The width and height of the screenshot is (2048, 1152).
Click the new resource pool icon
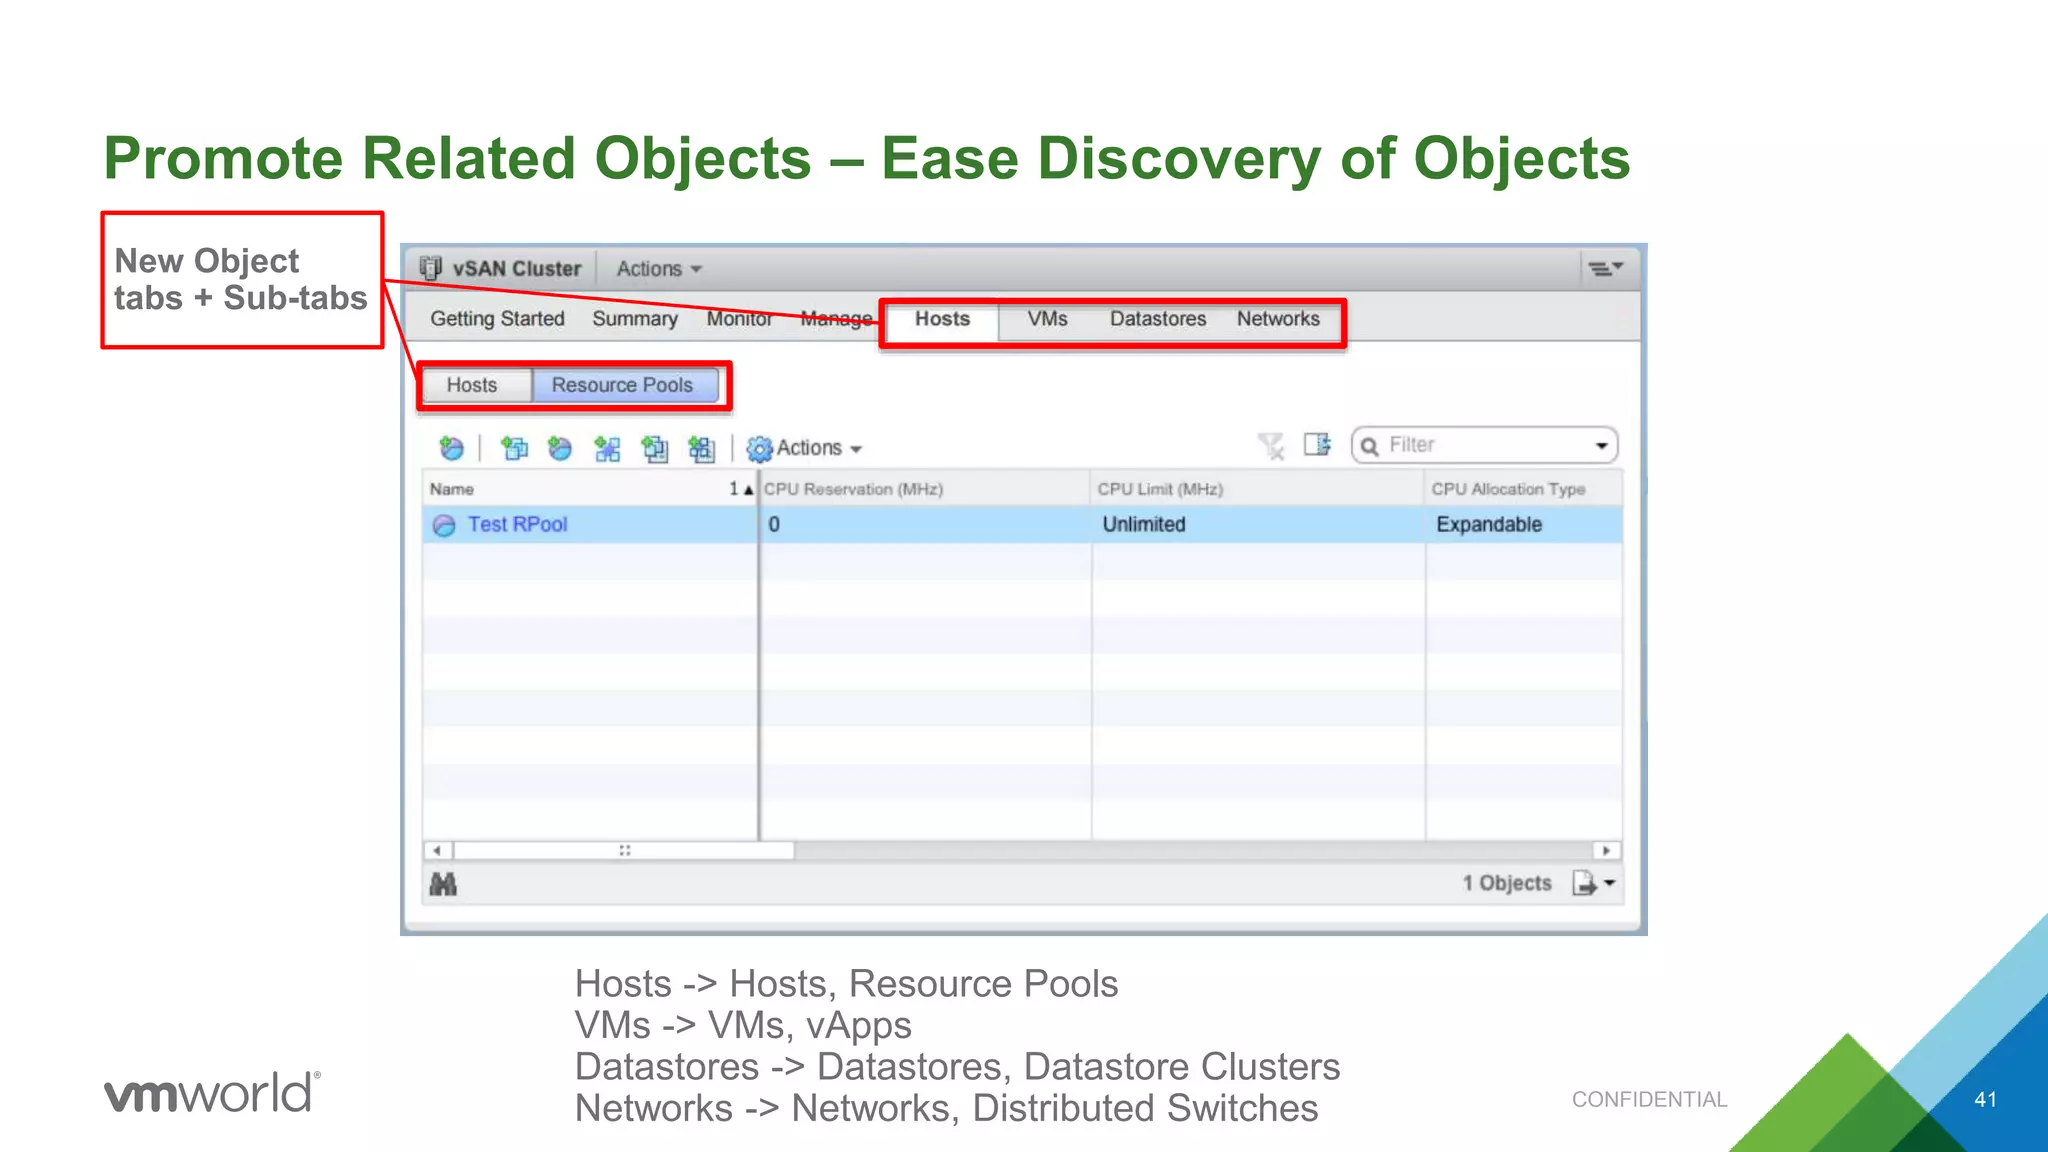click(452, 448)
